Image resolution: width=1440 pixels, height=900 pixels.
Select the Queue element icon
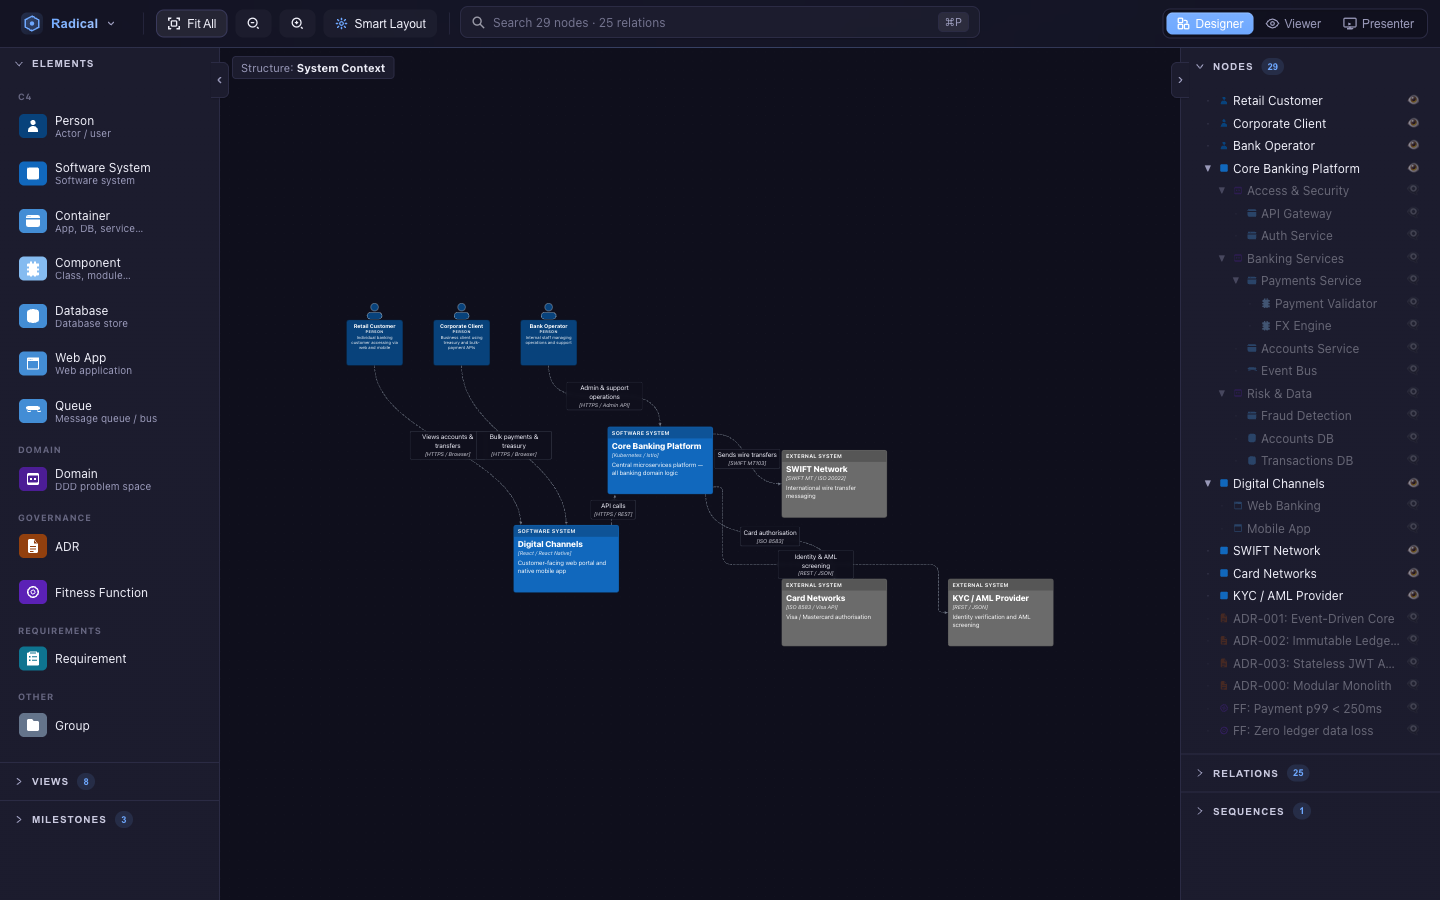tap(33, 411)
